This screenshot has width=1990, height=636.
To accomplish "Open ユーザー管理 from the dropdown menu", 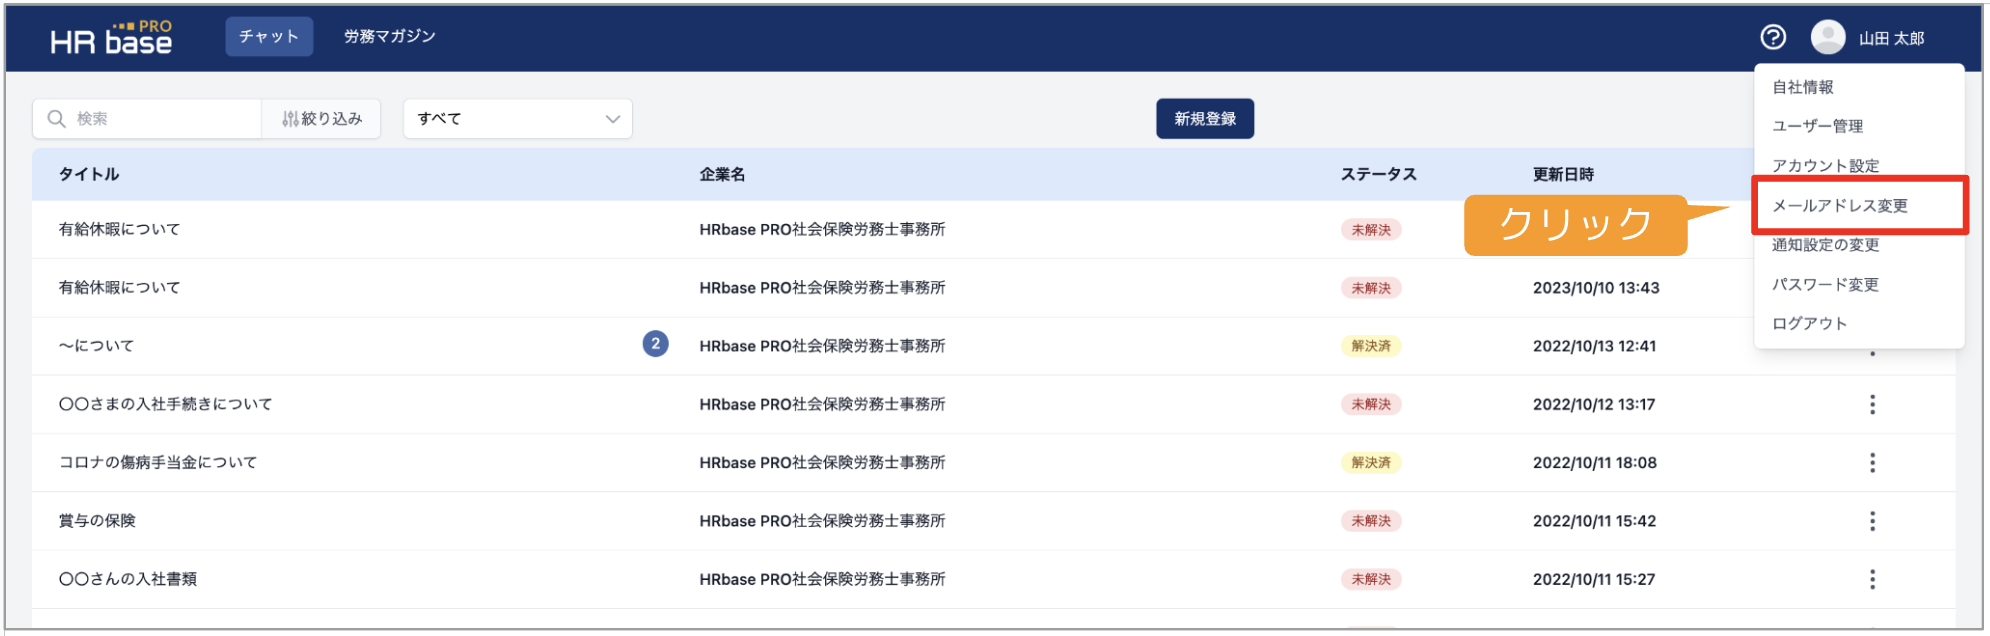I will pyautogui.click(x=1817, y=126).
